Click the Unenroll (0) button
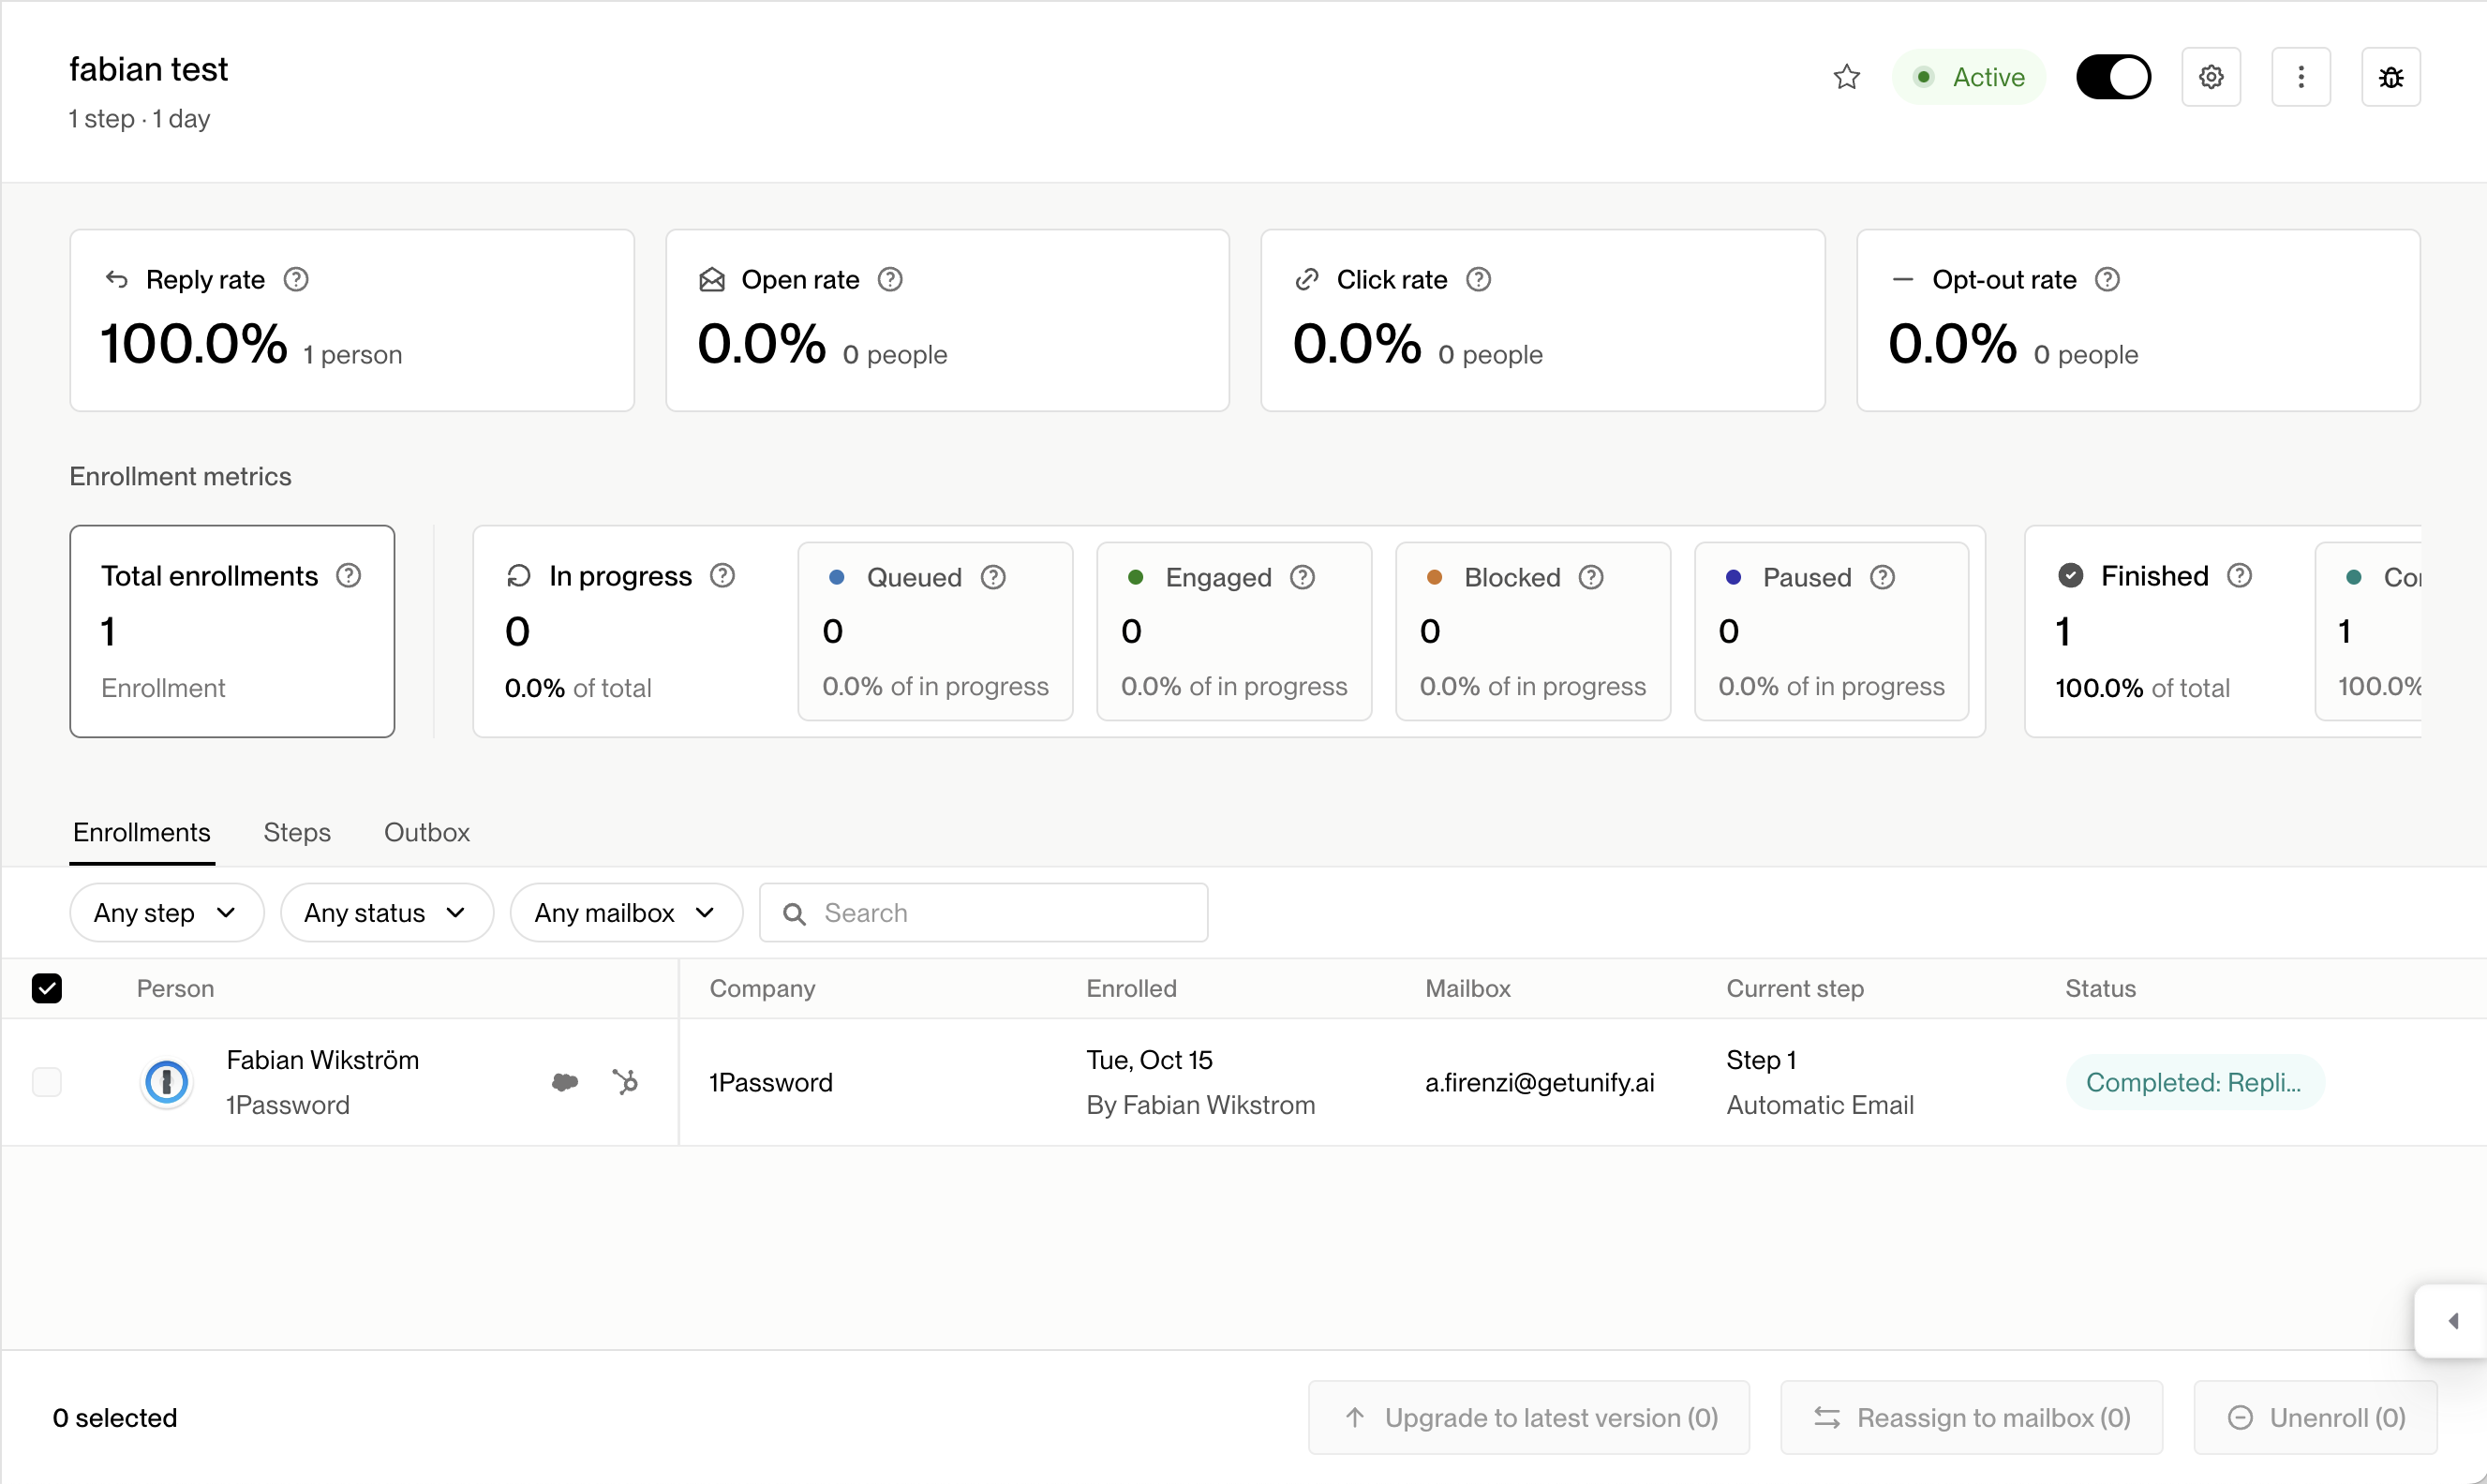Image resolution: width=2487 pixels, height=1484 pixels. [2315, 1417]
